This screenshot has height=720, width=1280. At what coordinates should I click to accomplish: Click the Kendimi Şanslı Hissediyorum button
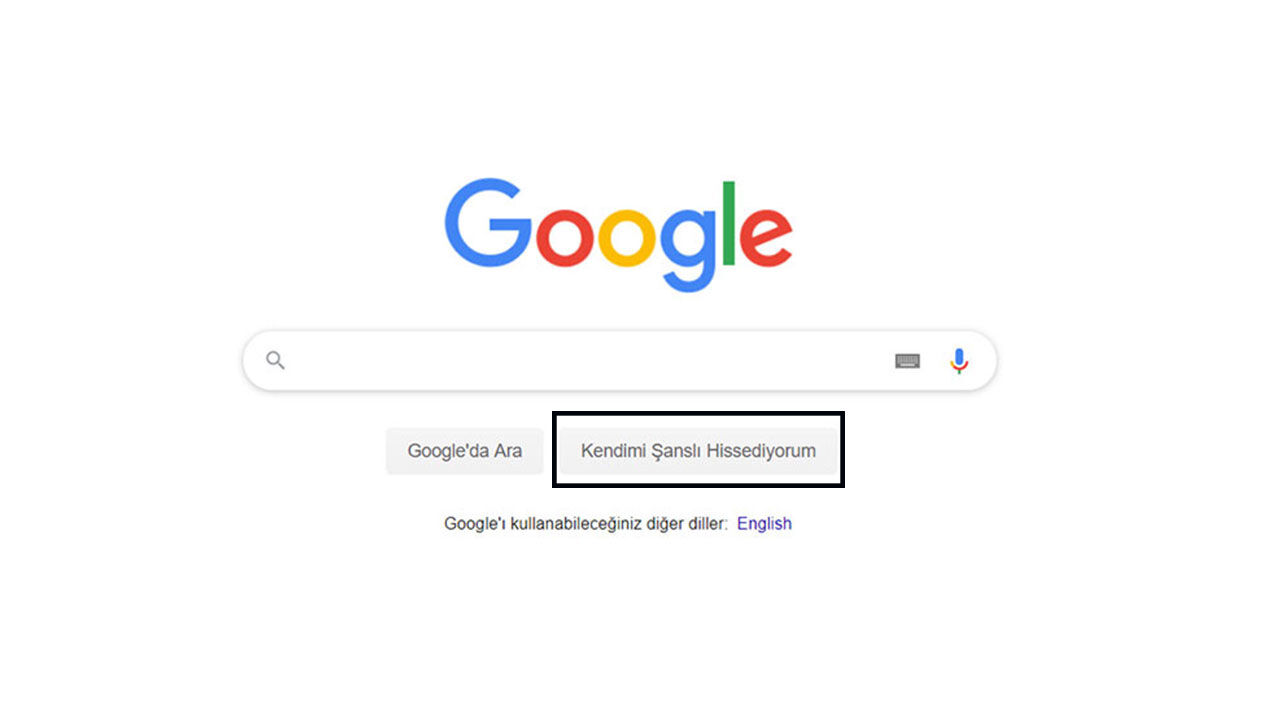(x=698, y=451)
